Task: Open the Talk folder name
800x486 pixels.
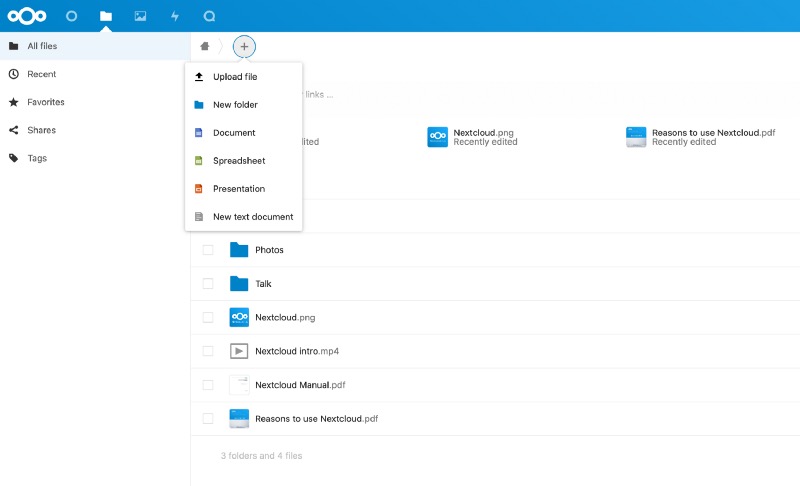Action: (x=263, y=284)
